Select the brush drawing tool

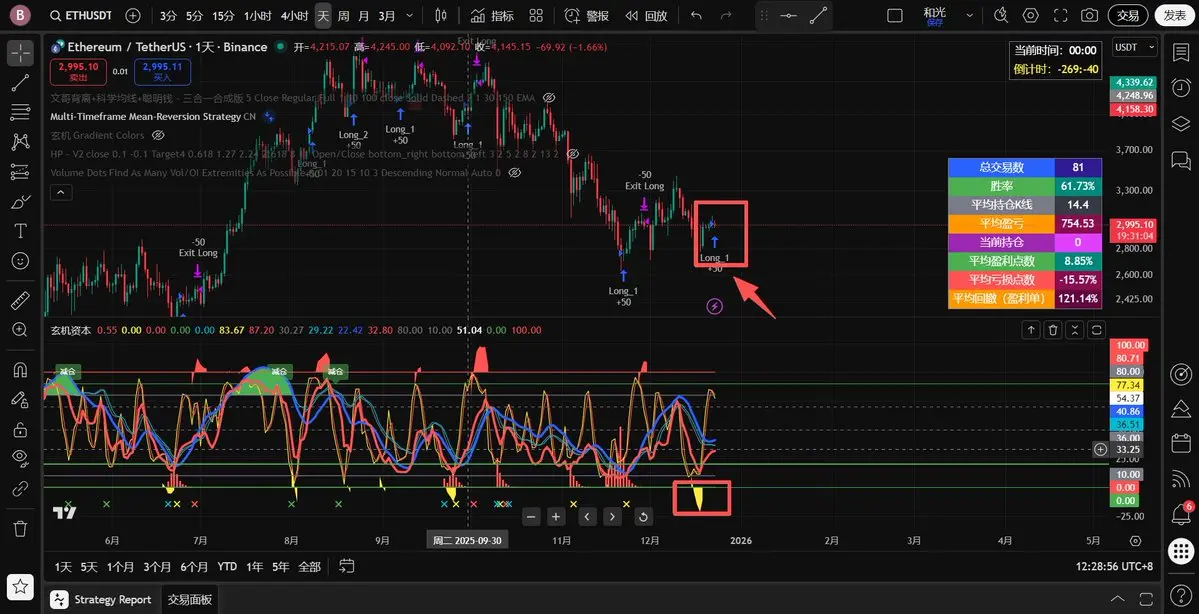(x=21, y=202)
